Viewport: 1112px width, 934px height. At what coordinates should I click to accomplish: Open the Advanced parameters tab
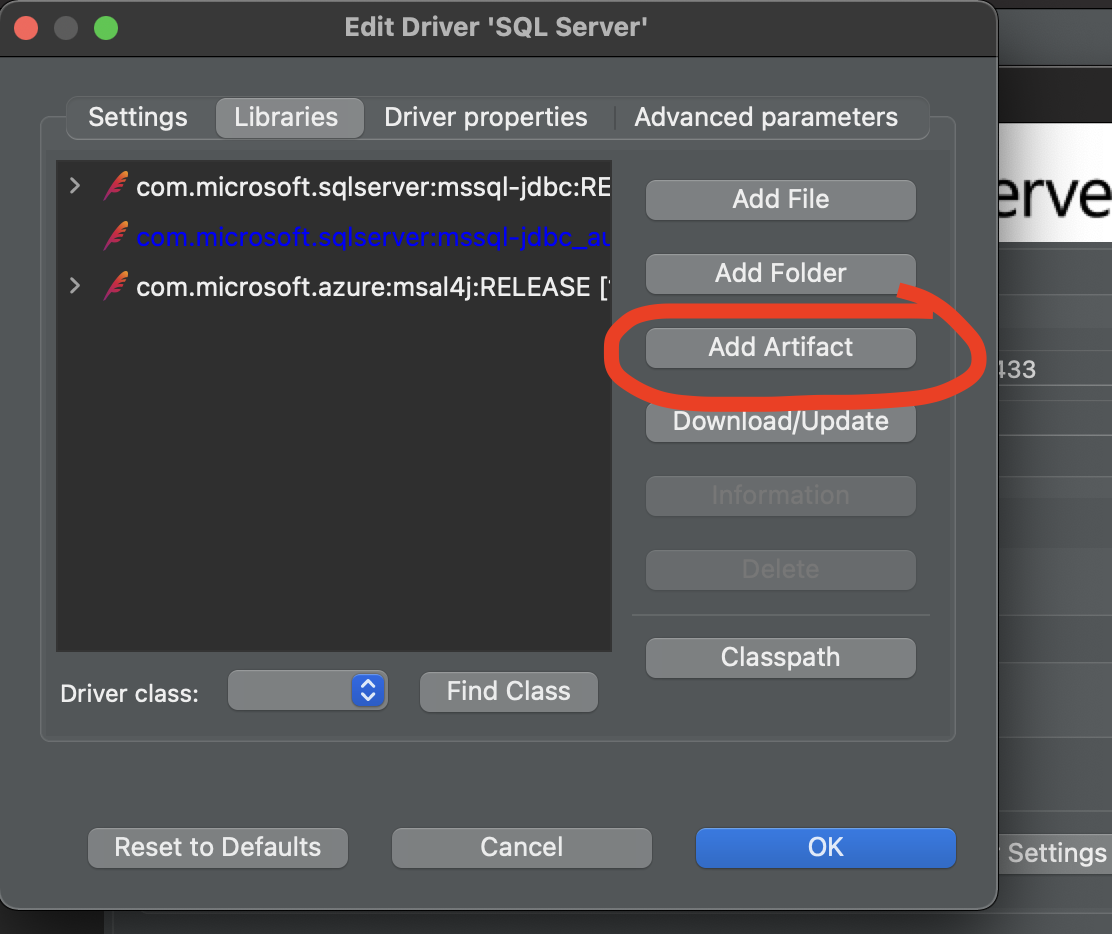765,117
